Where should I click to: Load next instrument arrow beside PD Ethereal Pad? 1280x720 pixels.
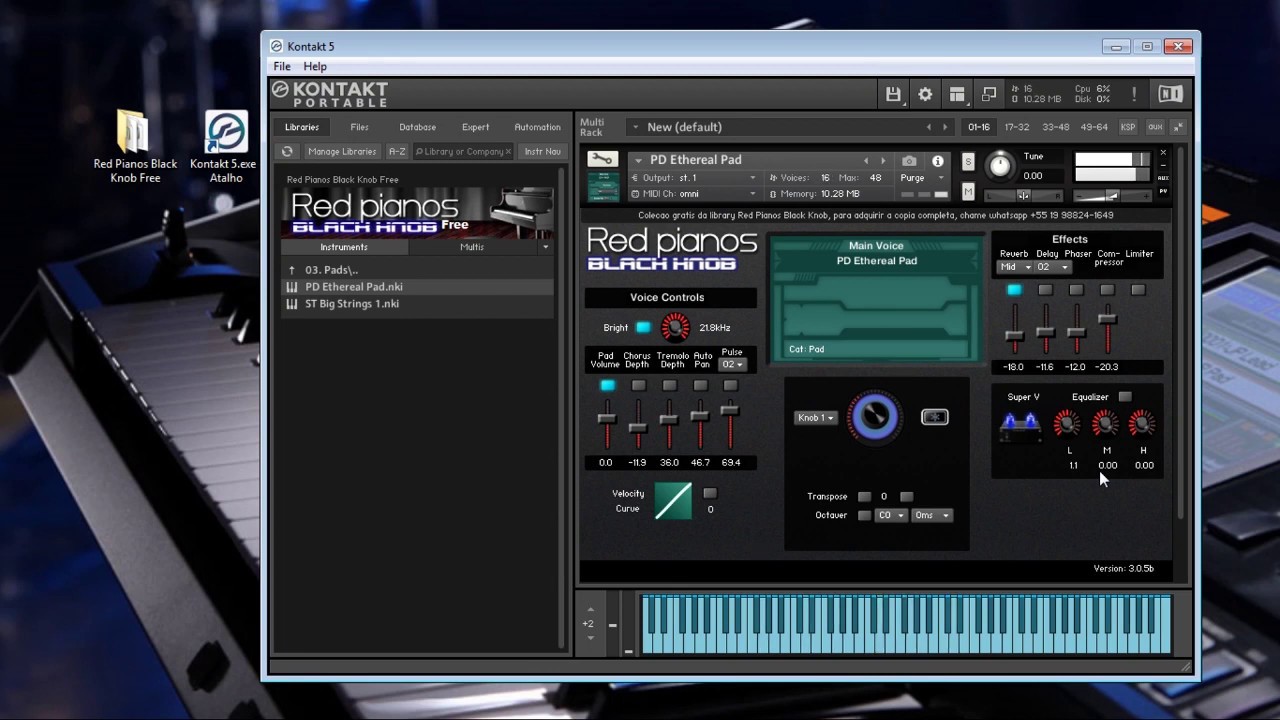click(882, 161)
